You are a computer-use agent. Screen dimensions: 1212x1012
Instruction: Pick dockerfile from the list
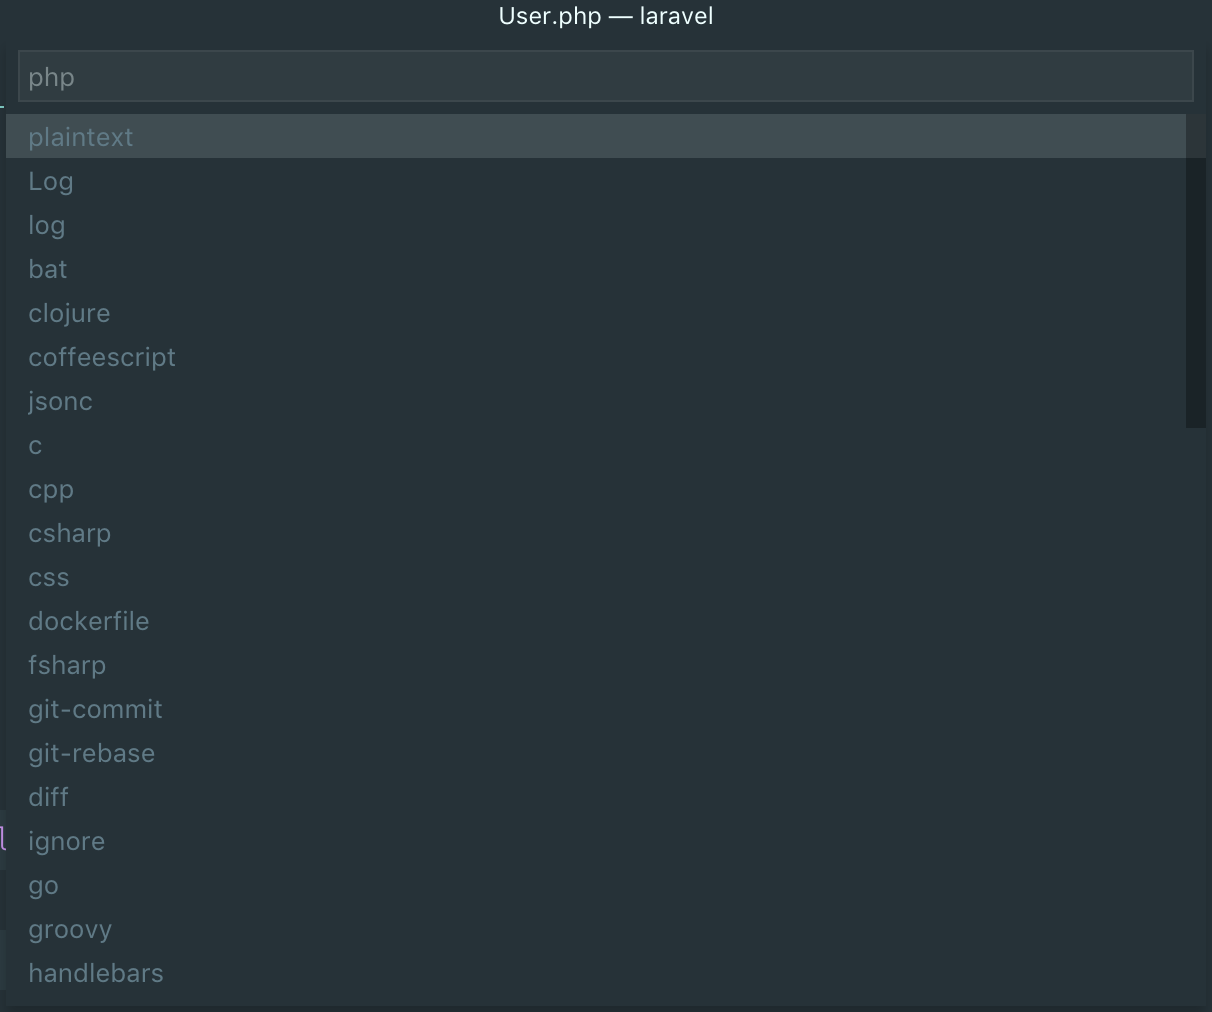pyautogui.click(x=89, y=621)
